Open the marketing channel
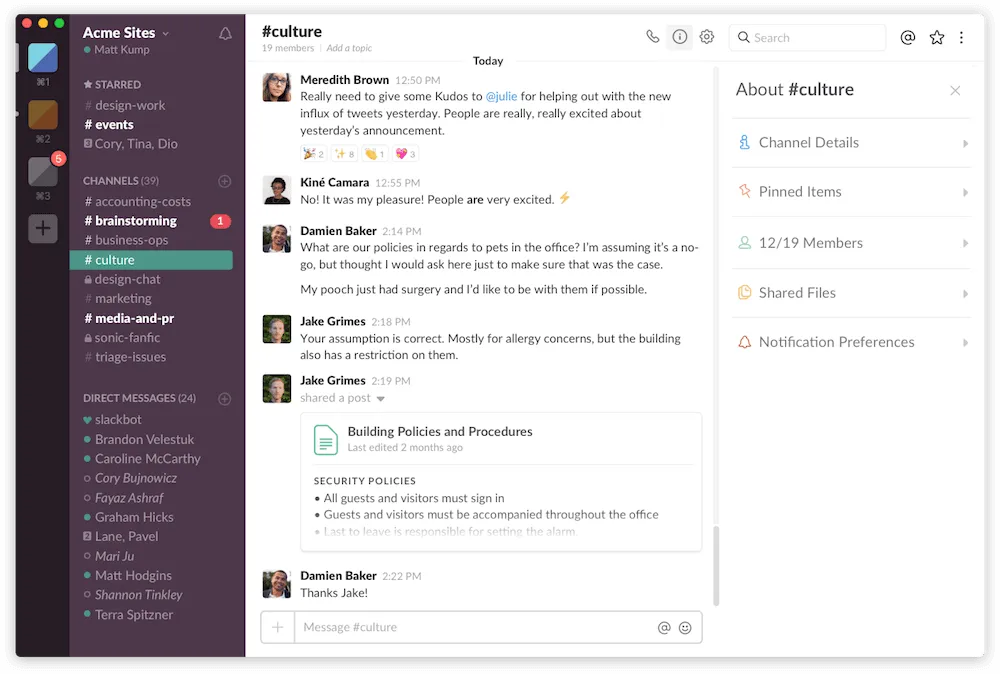1000x674 pixels. [x=118, y=298]
